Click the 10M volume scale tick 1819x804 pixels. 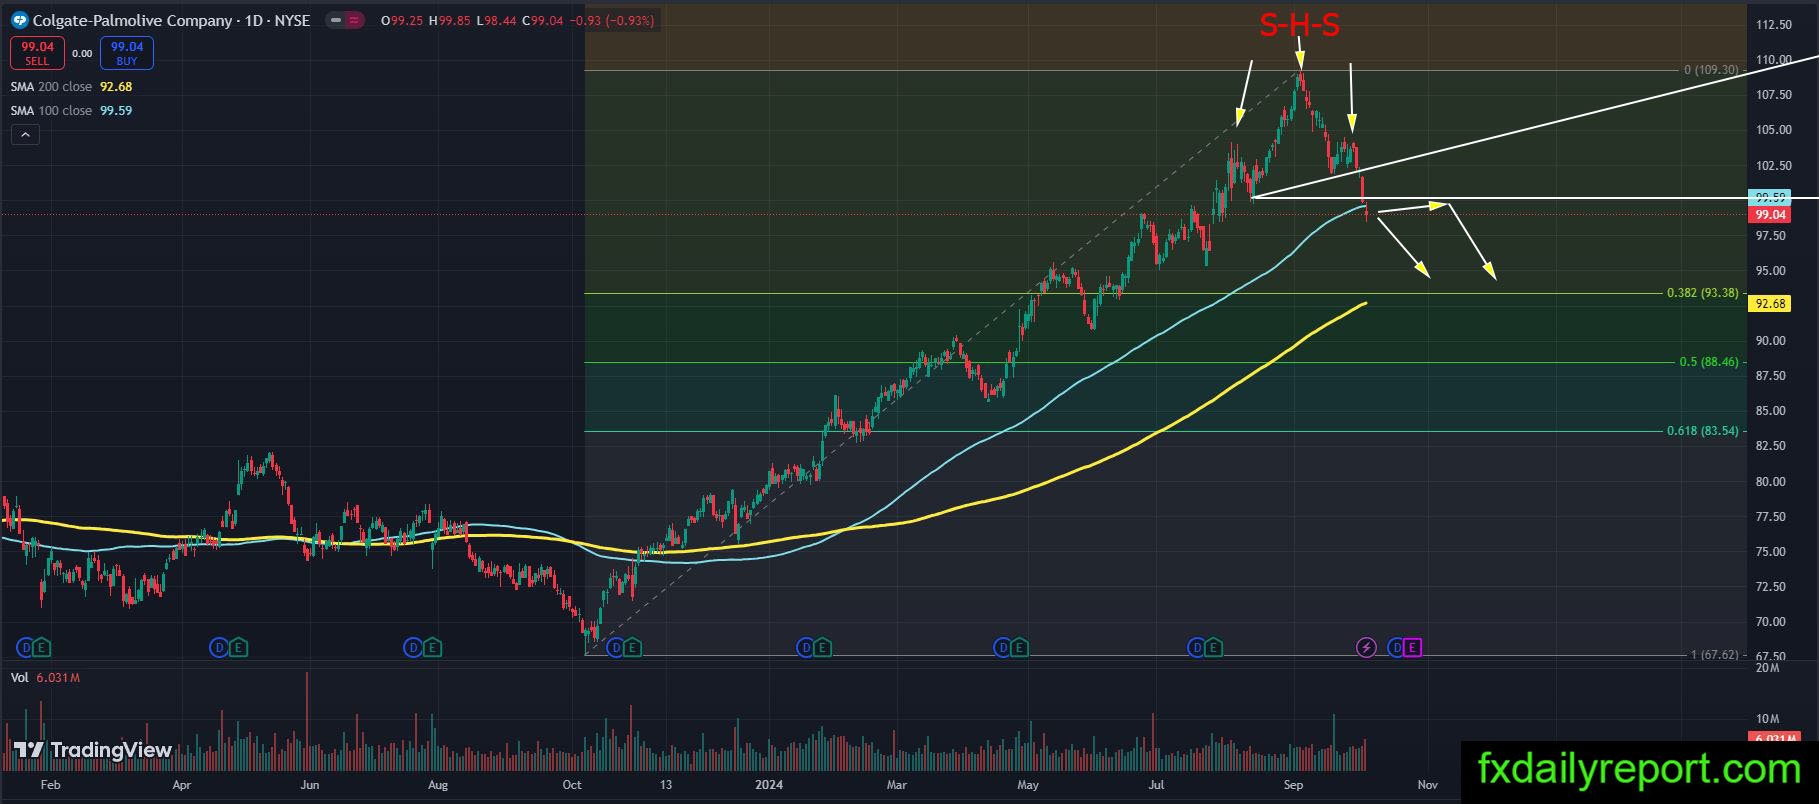[1768, 719]
